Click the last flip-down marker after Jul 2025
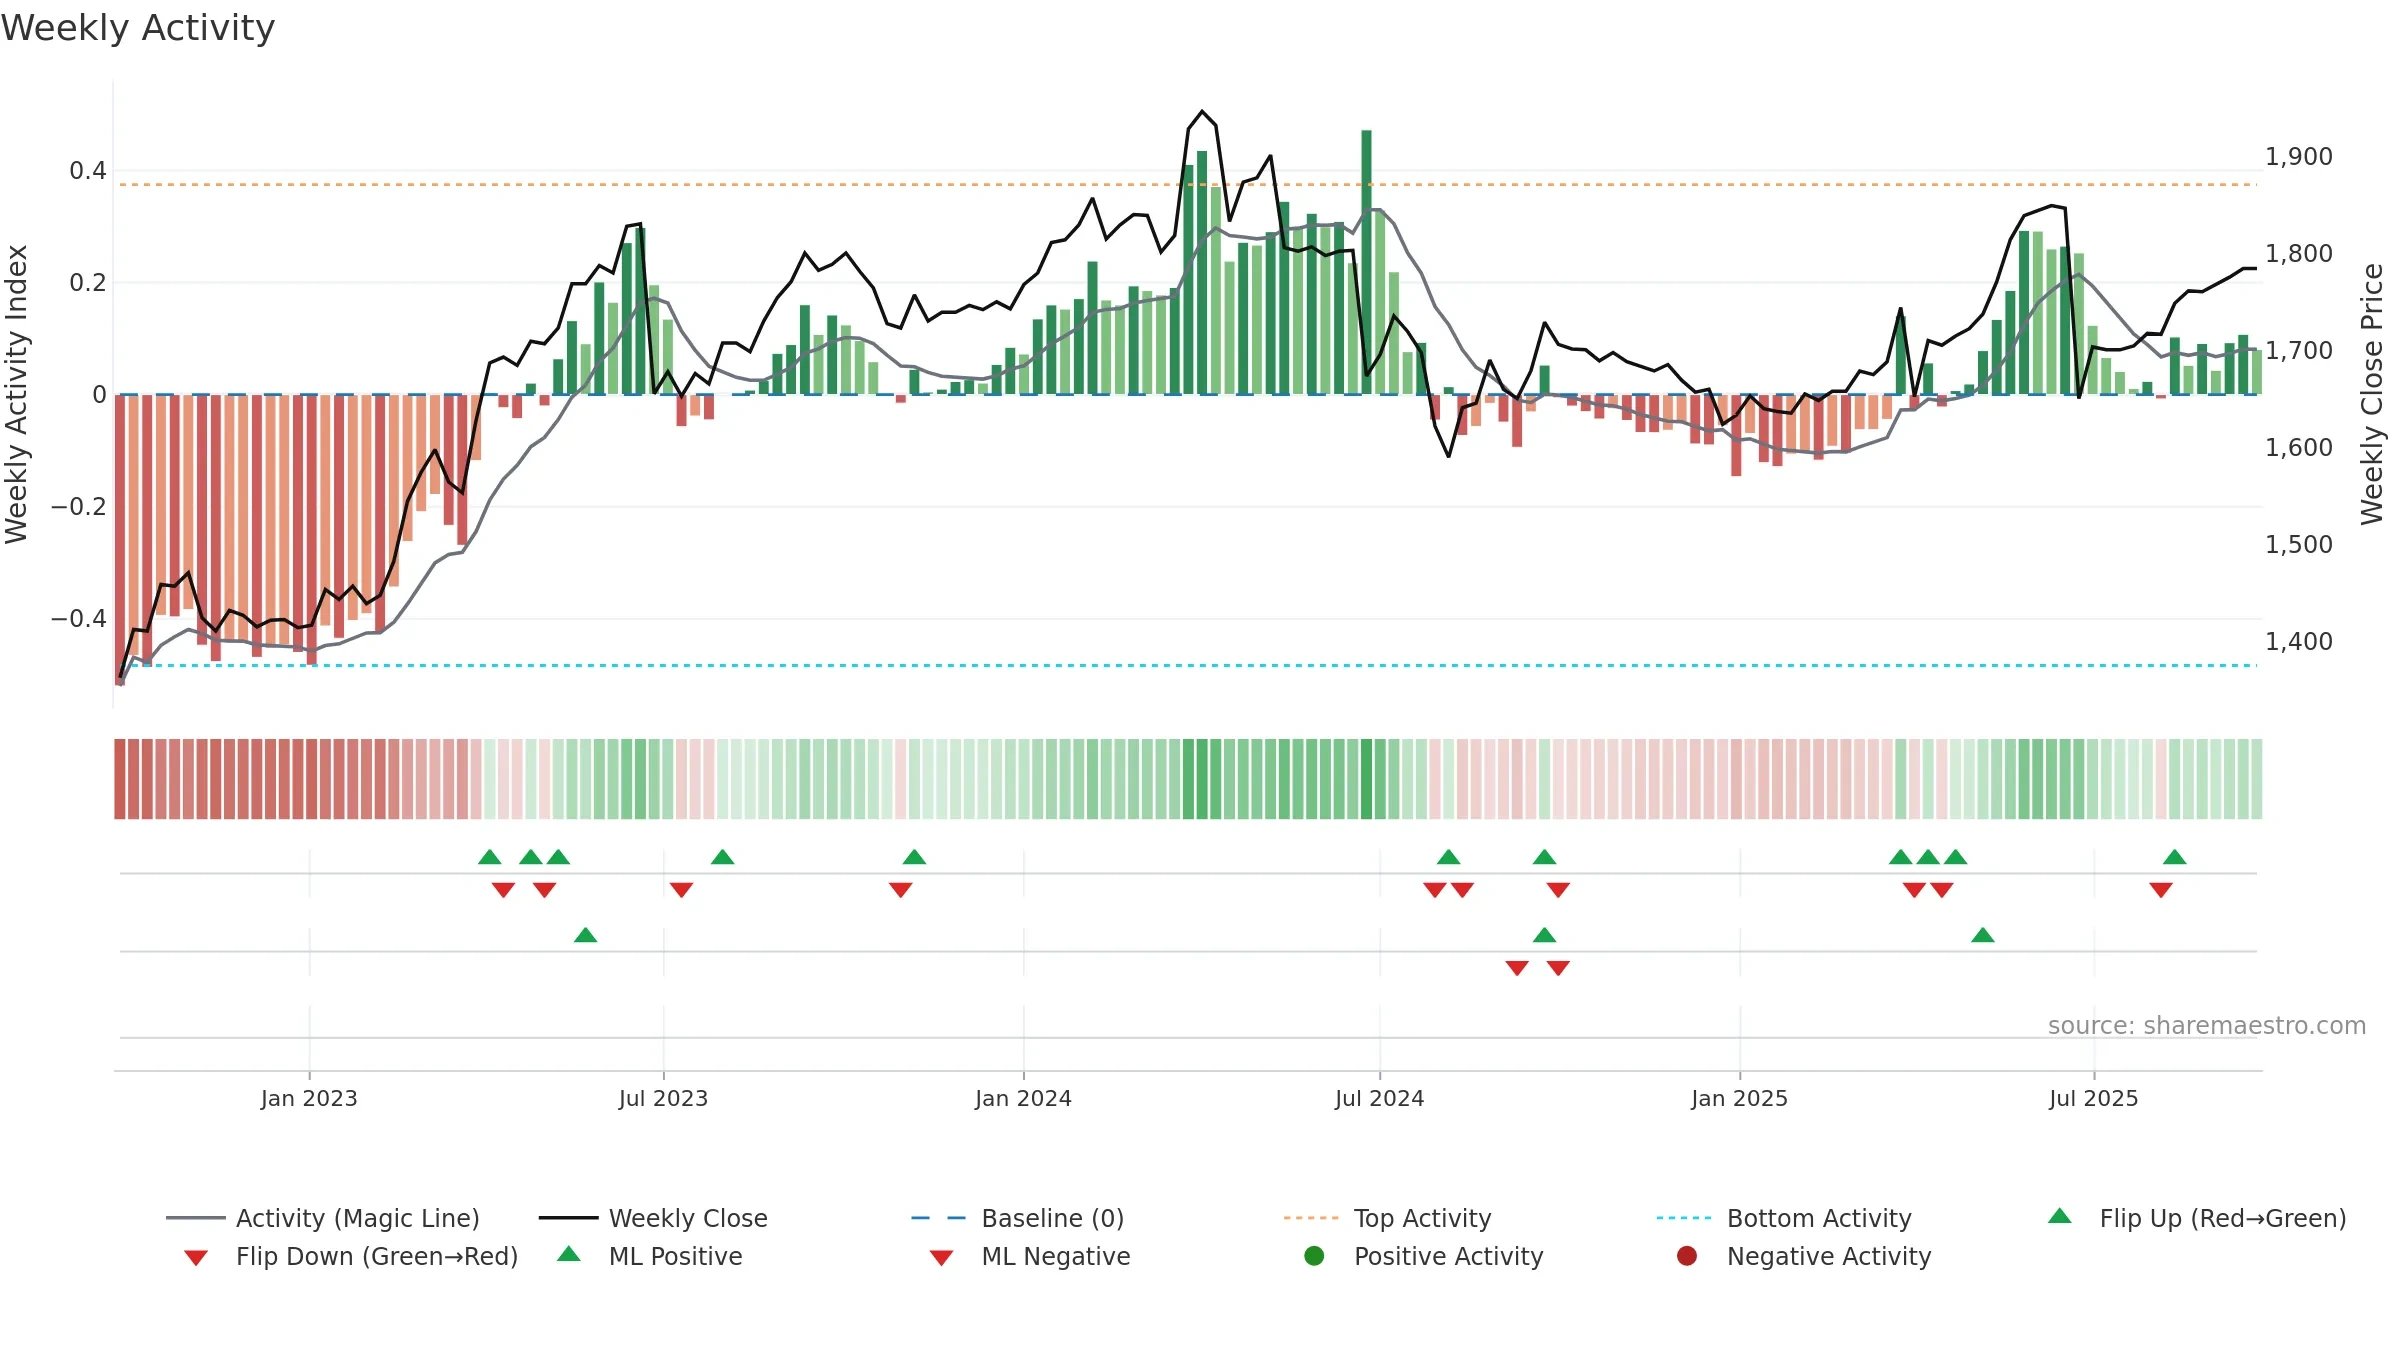The image size is (2400, 1350). click(x=2161, y=890)
